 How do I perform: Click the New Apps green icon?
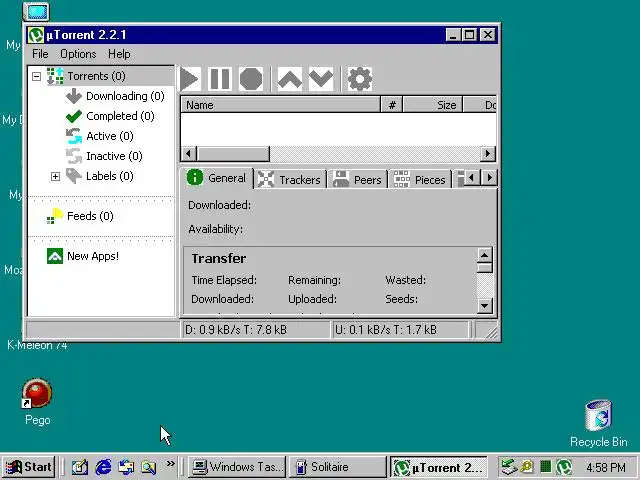55,256
